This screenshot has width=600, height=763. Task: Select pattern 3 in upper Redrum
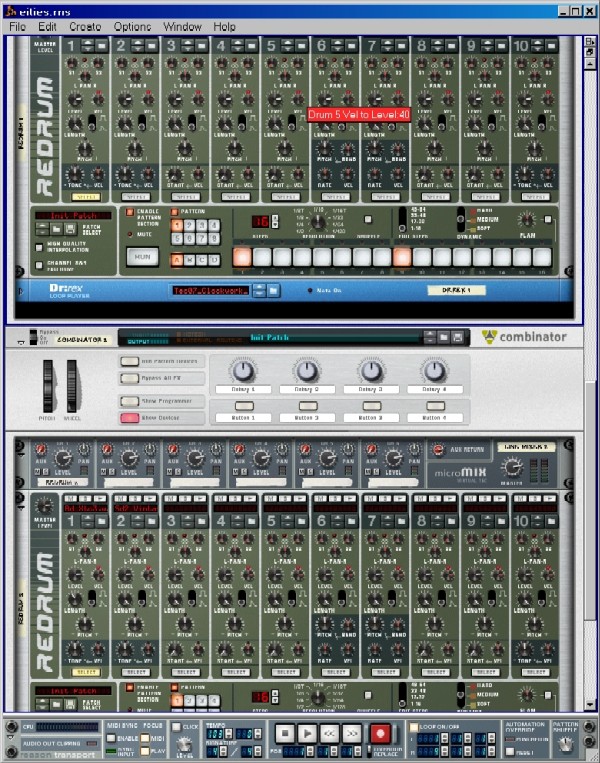(201, 225)
